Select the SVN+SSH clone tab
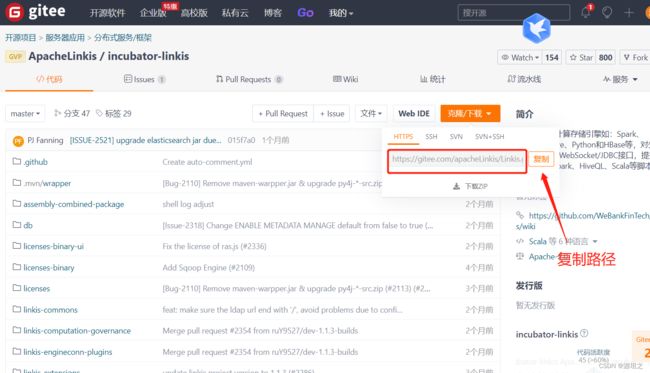Screen dimensions: 650x373 click(490, 136)
